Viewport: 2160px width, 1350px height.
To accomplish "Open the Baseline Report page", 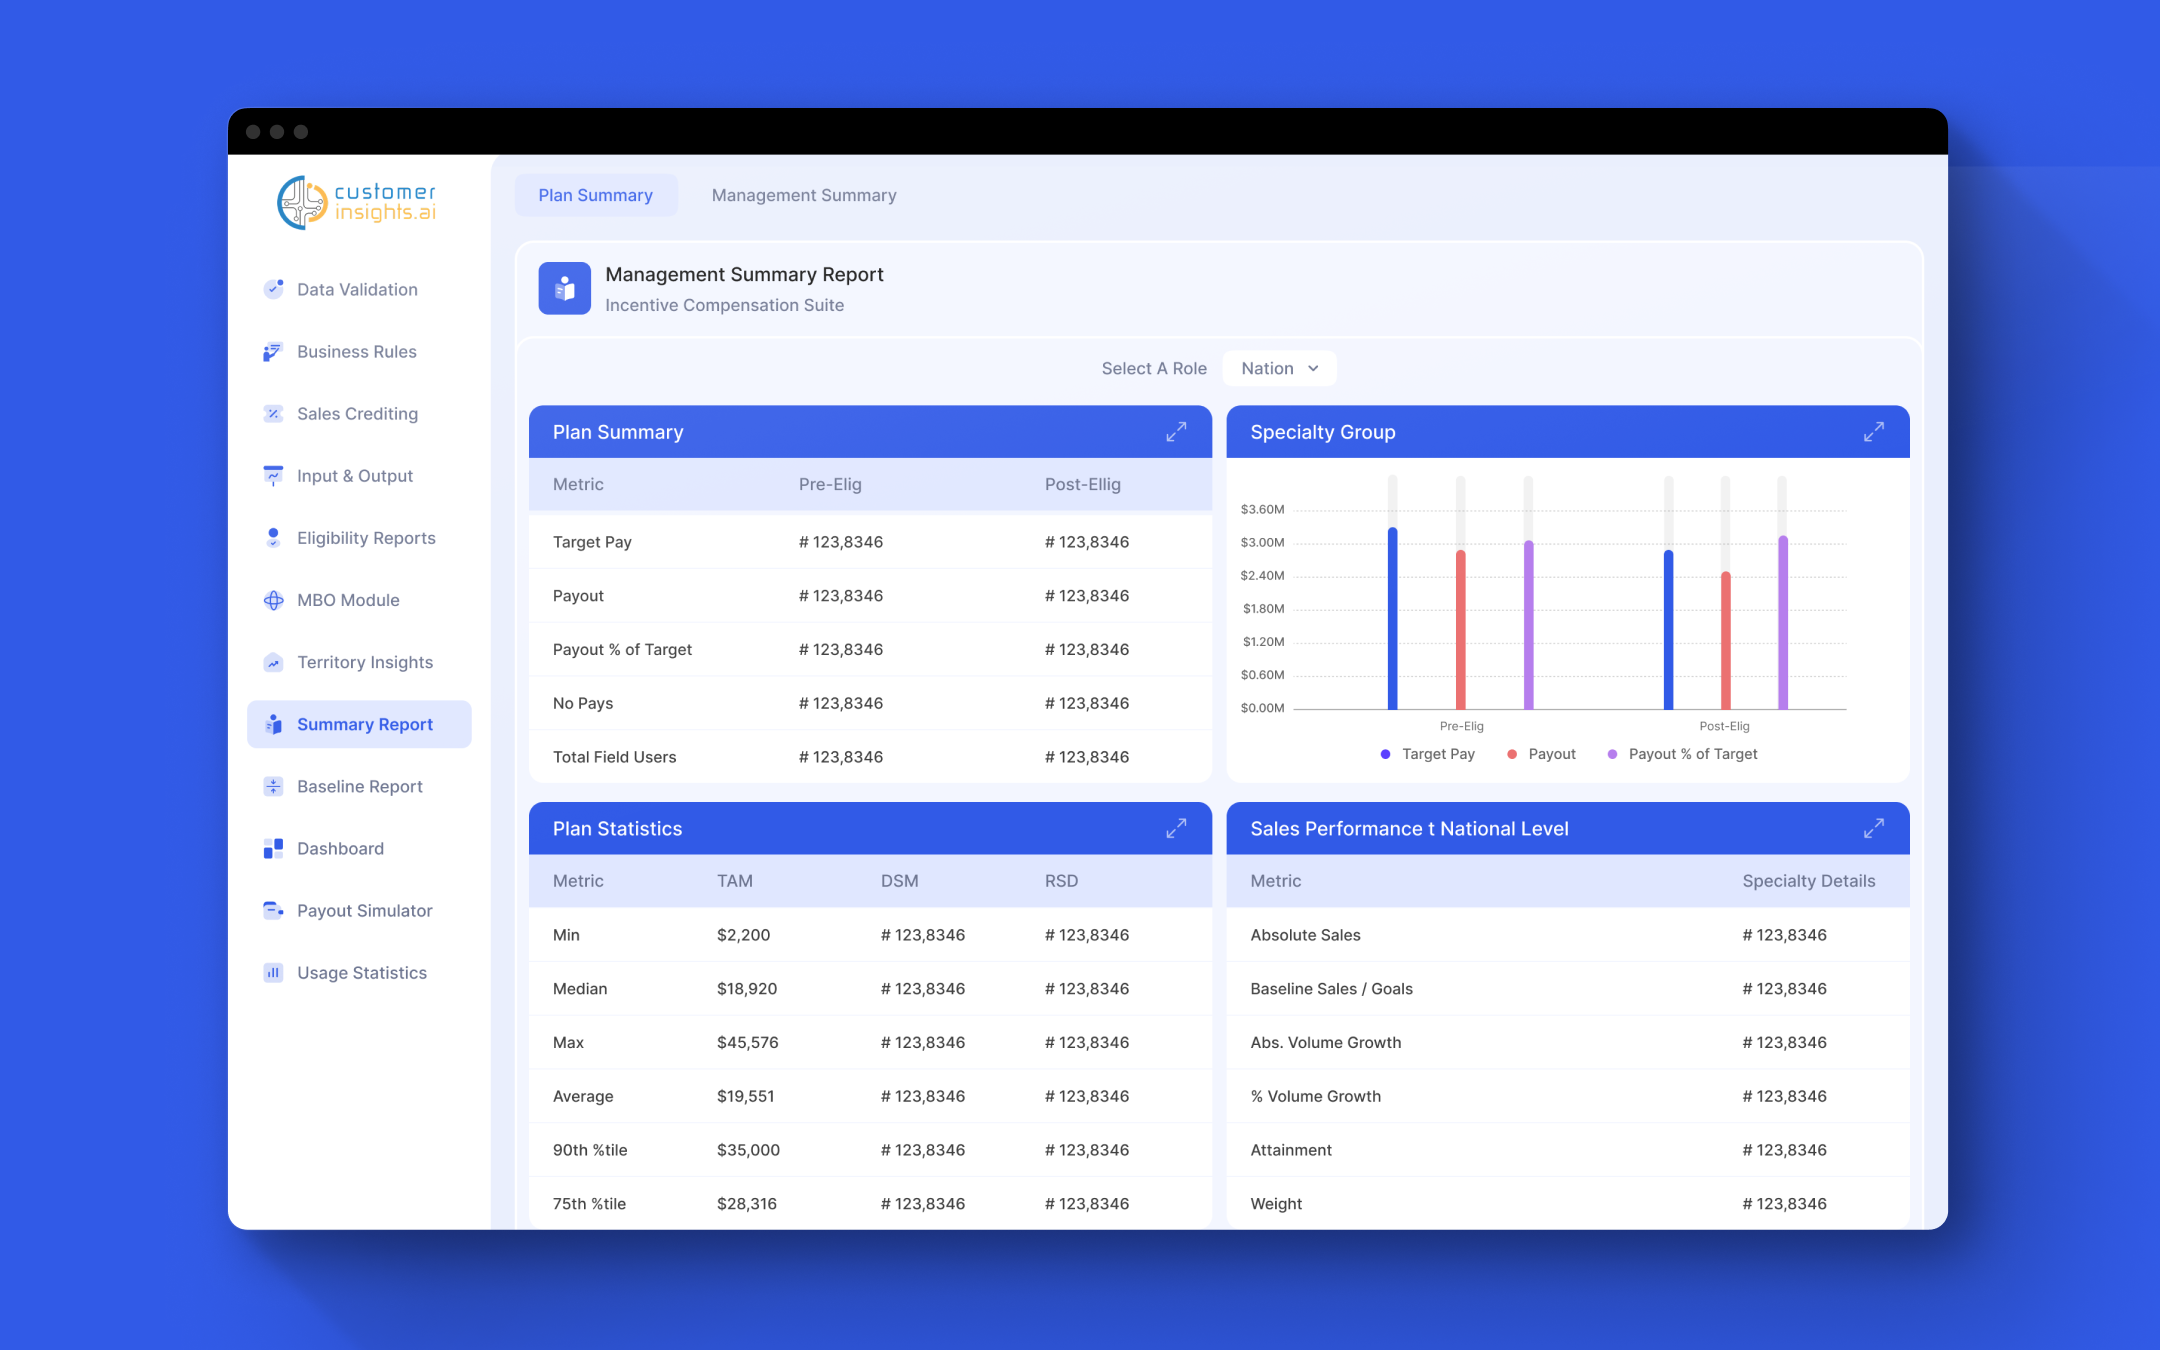I will 359,786.
